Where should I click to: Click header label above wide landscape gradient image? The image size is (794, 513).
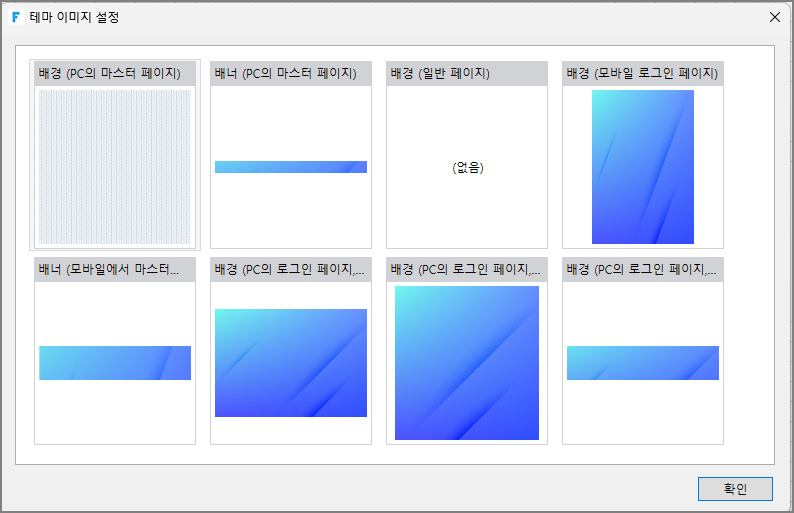click(289, 269)
